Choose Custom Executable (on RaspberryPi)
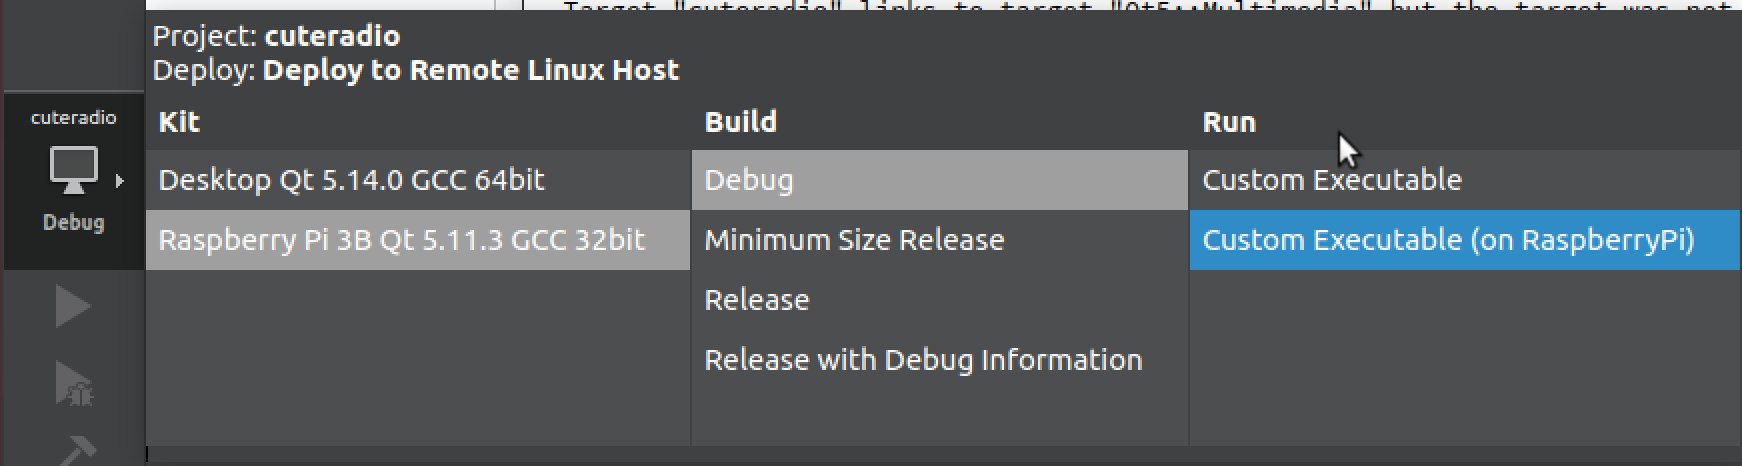The height and width of the screenshot is (466, 1742). (1448, 240)
